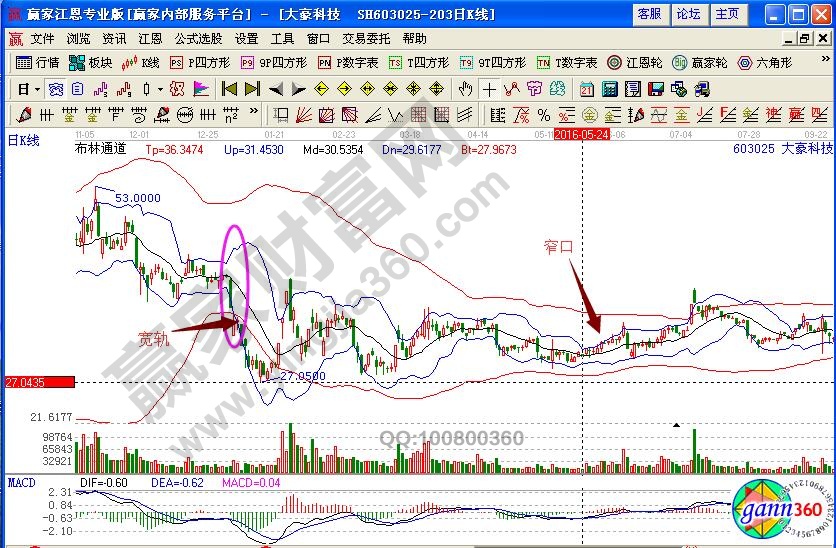Click the 论坛 forum button
This screenshot has width=836, height=548.
click(688, 14)
